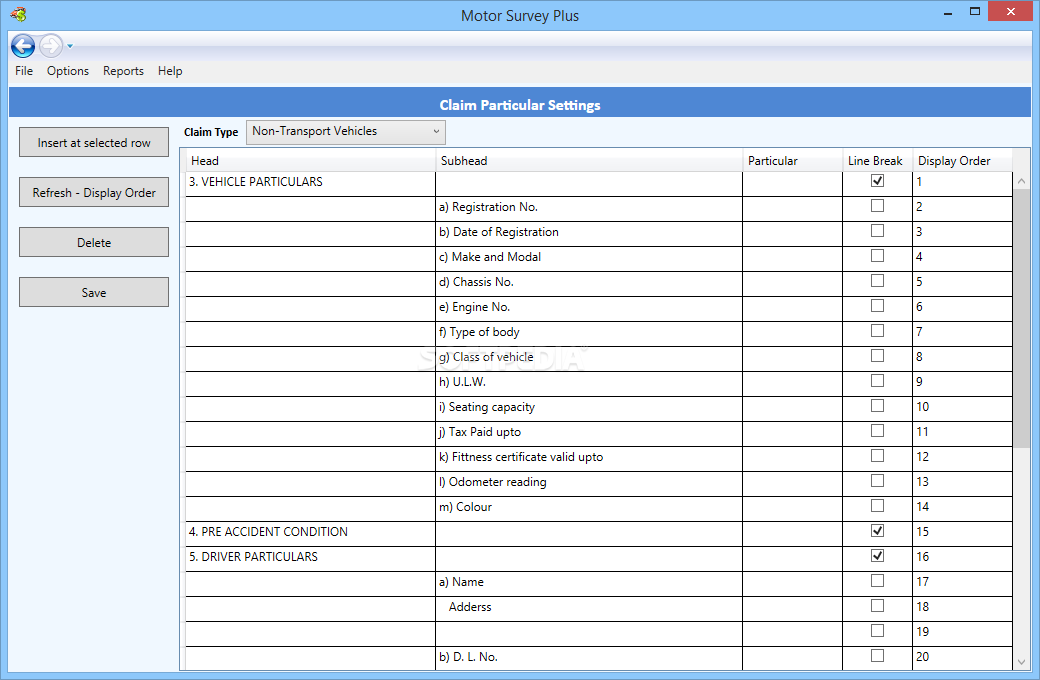Minimize the Motor Survey Plus window
This screenshot has width=1040, height=680.
(948, 12)
